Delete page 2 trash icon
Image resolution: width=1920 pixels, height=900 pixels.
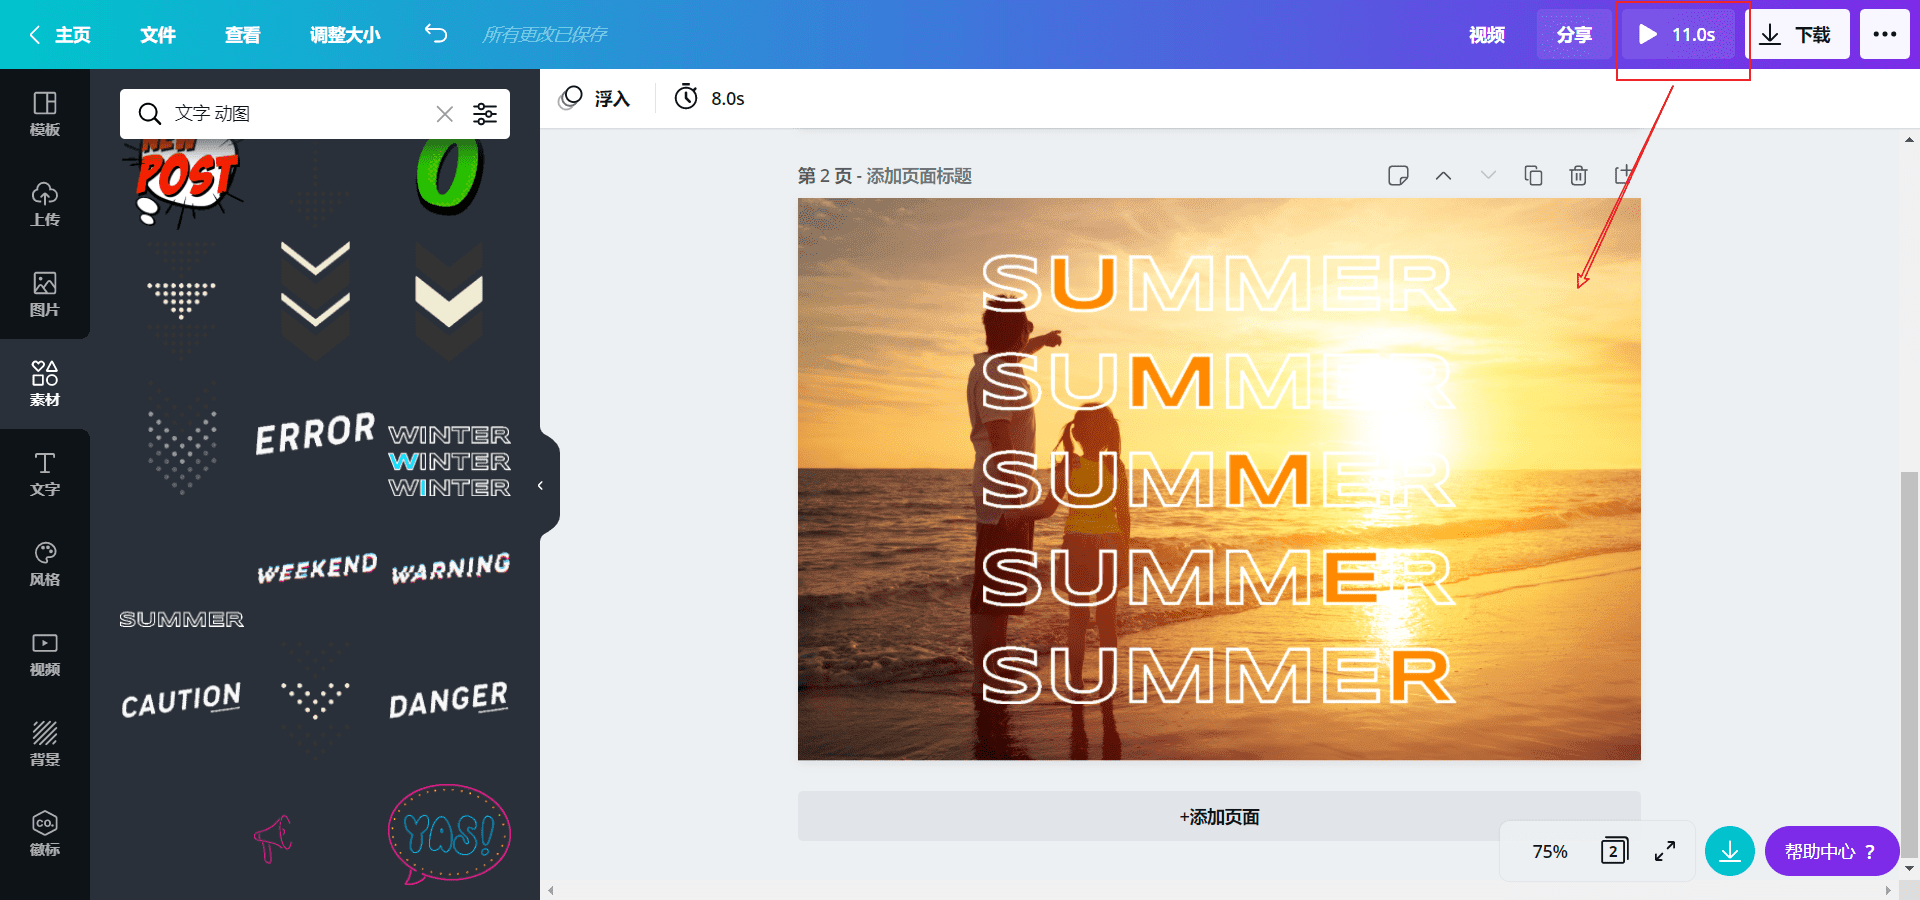click(x=1578, y=176)
